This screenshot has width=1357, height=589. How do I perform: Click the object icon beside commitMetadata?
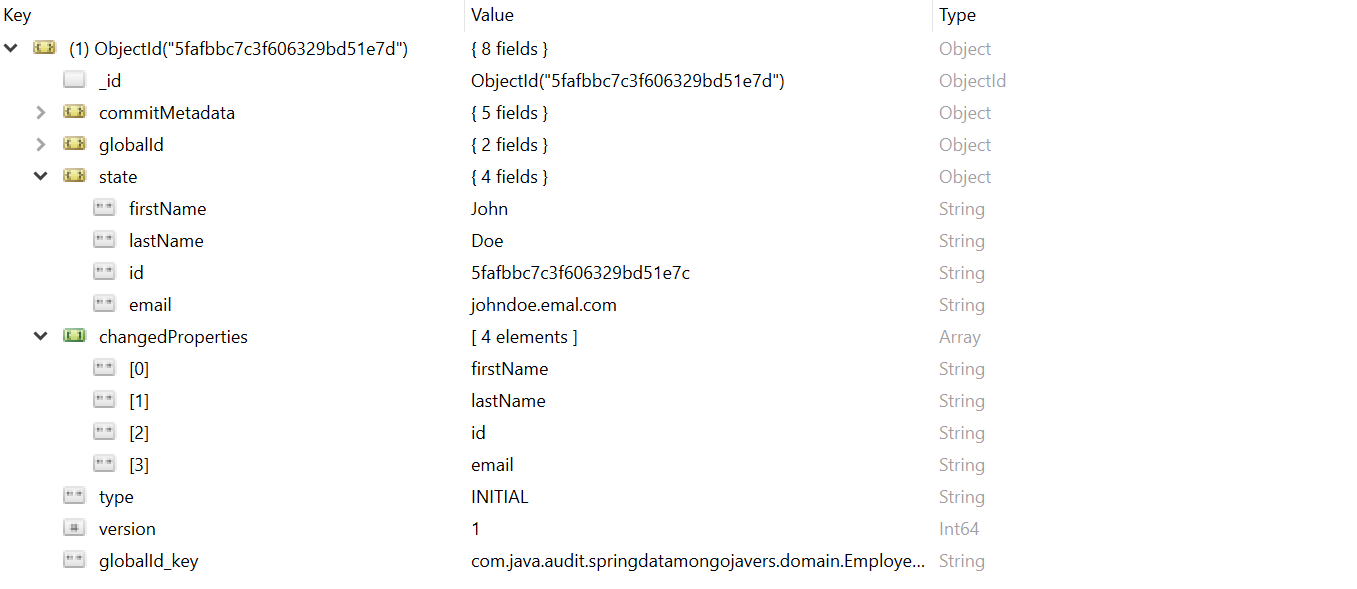pyautogui.click(x=73, y=113)
